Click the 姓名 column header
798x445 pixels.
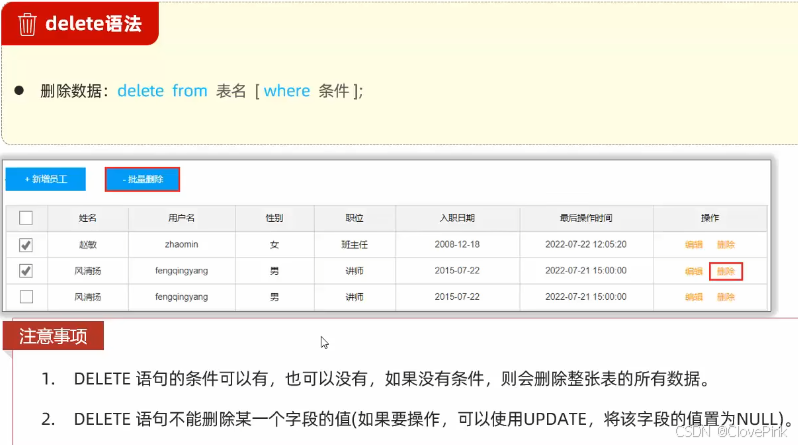tap(88, 218)
